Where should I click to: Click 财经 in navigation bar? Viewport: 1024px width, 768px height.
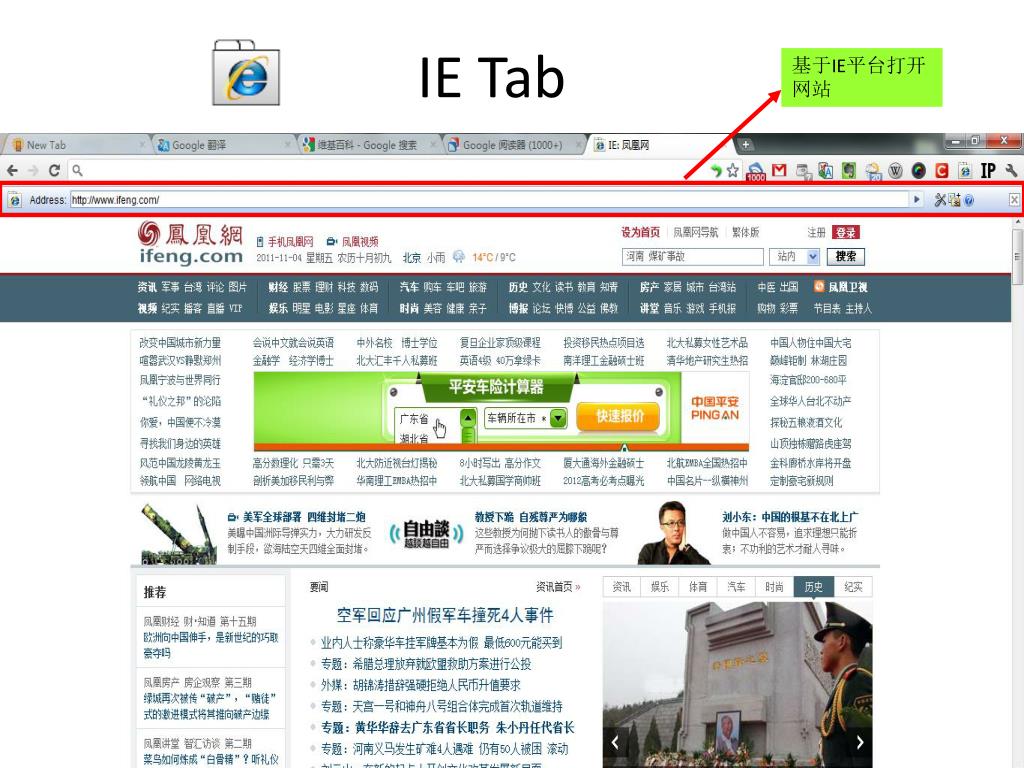click(278, 287)
